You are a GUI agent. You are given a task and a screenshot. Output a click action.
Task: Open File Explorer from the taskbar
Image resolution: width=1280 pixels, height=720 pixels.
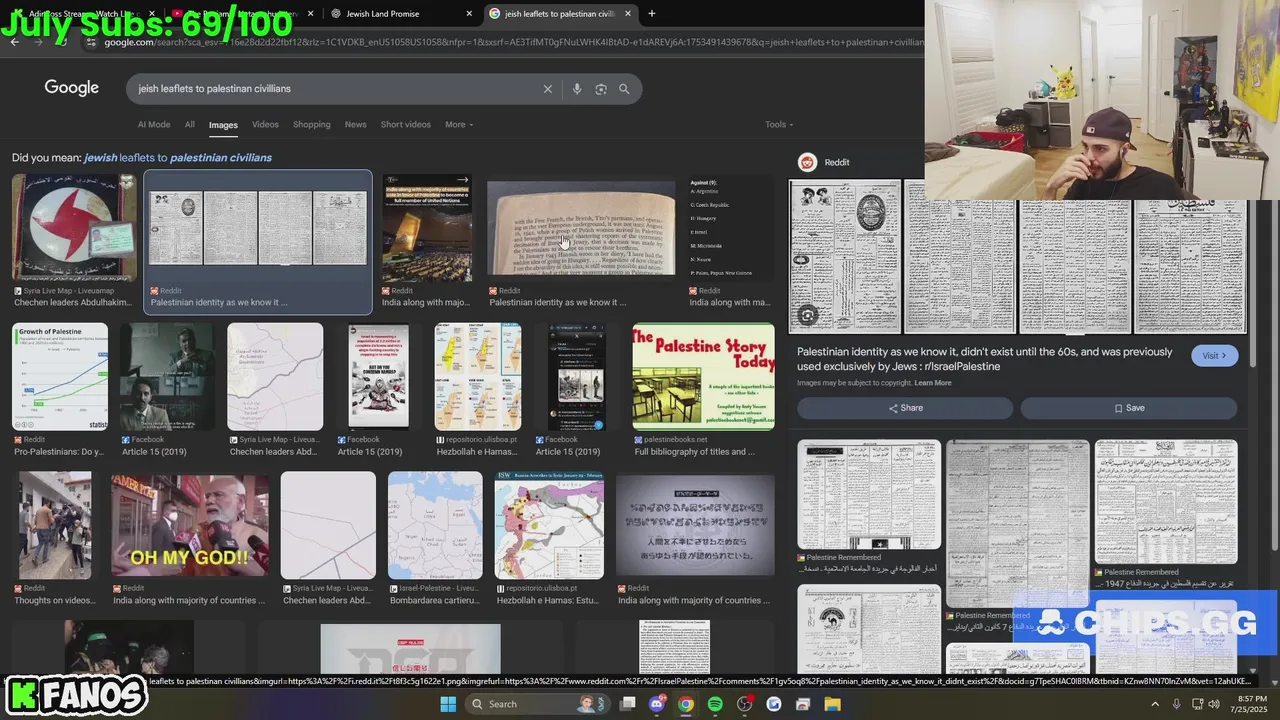pyautogui.click(x=832, y=704)
